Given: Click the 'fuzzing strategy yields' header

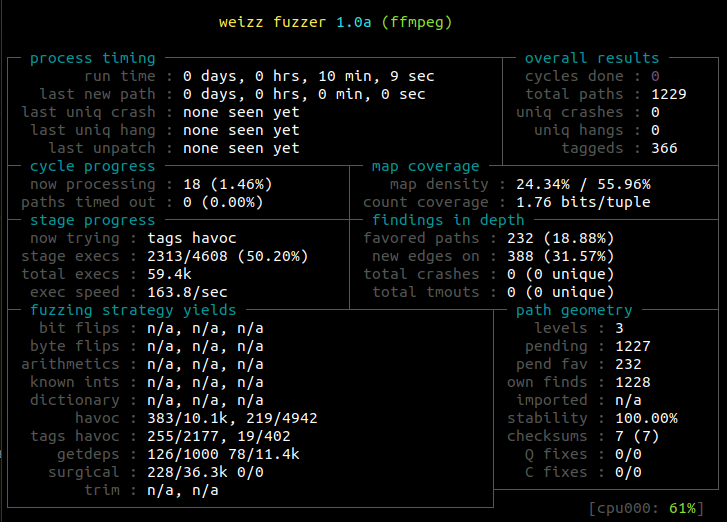Looking at the screenshot, I should (x=134, y=310).
